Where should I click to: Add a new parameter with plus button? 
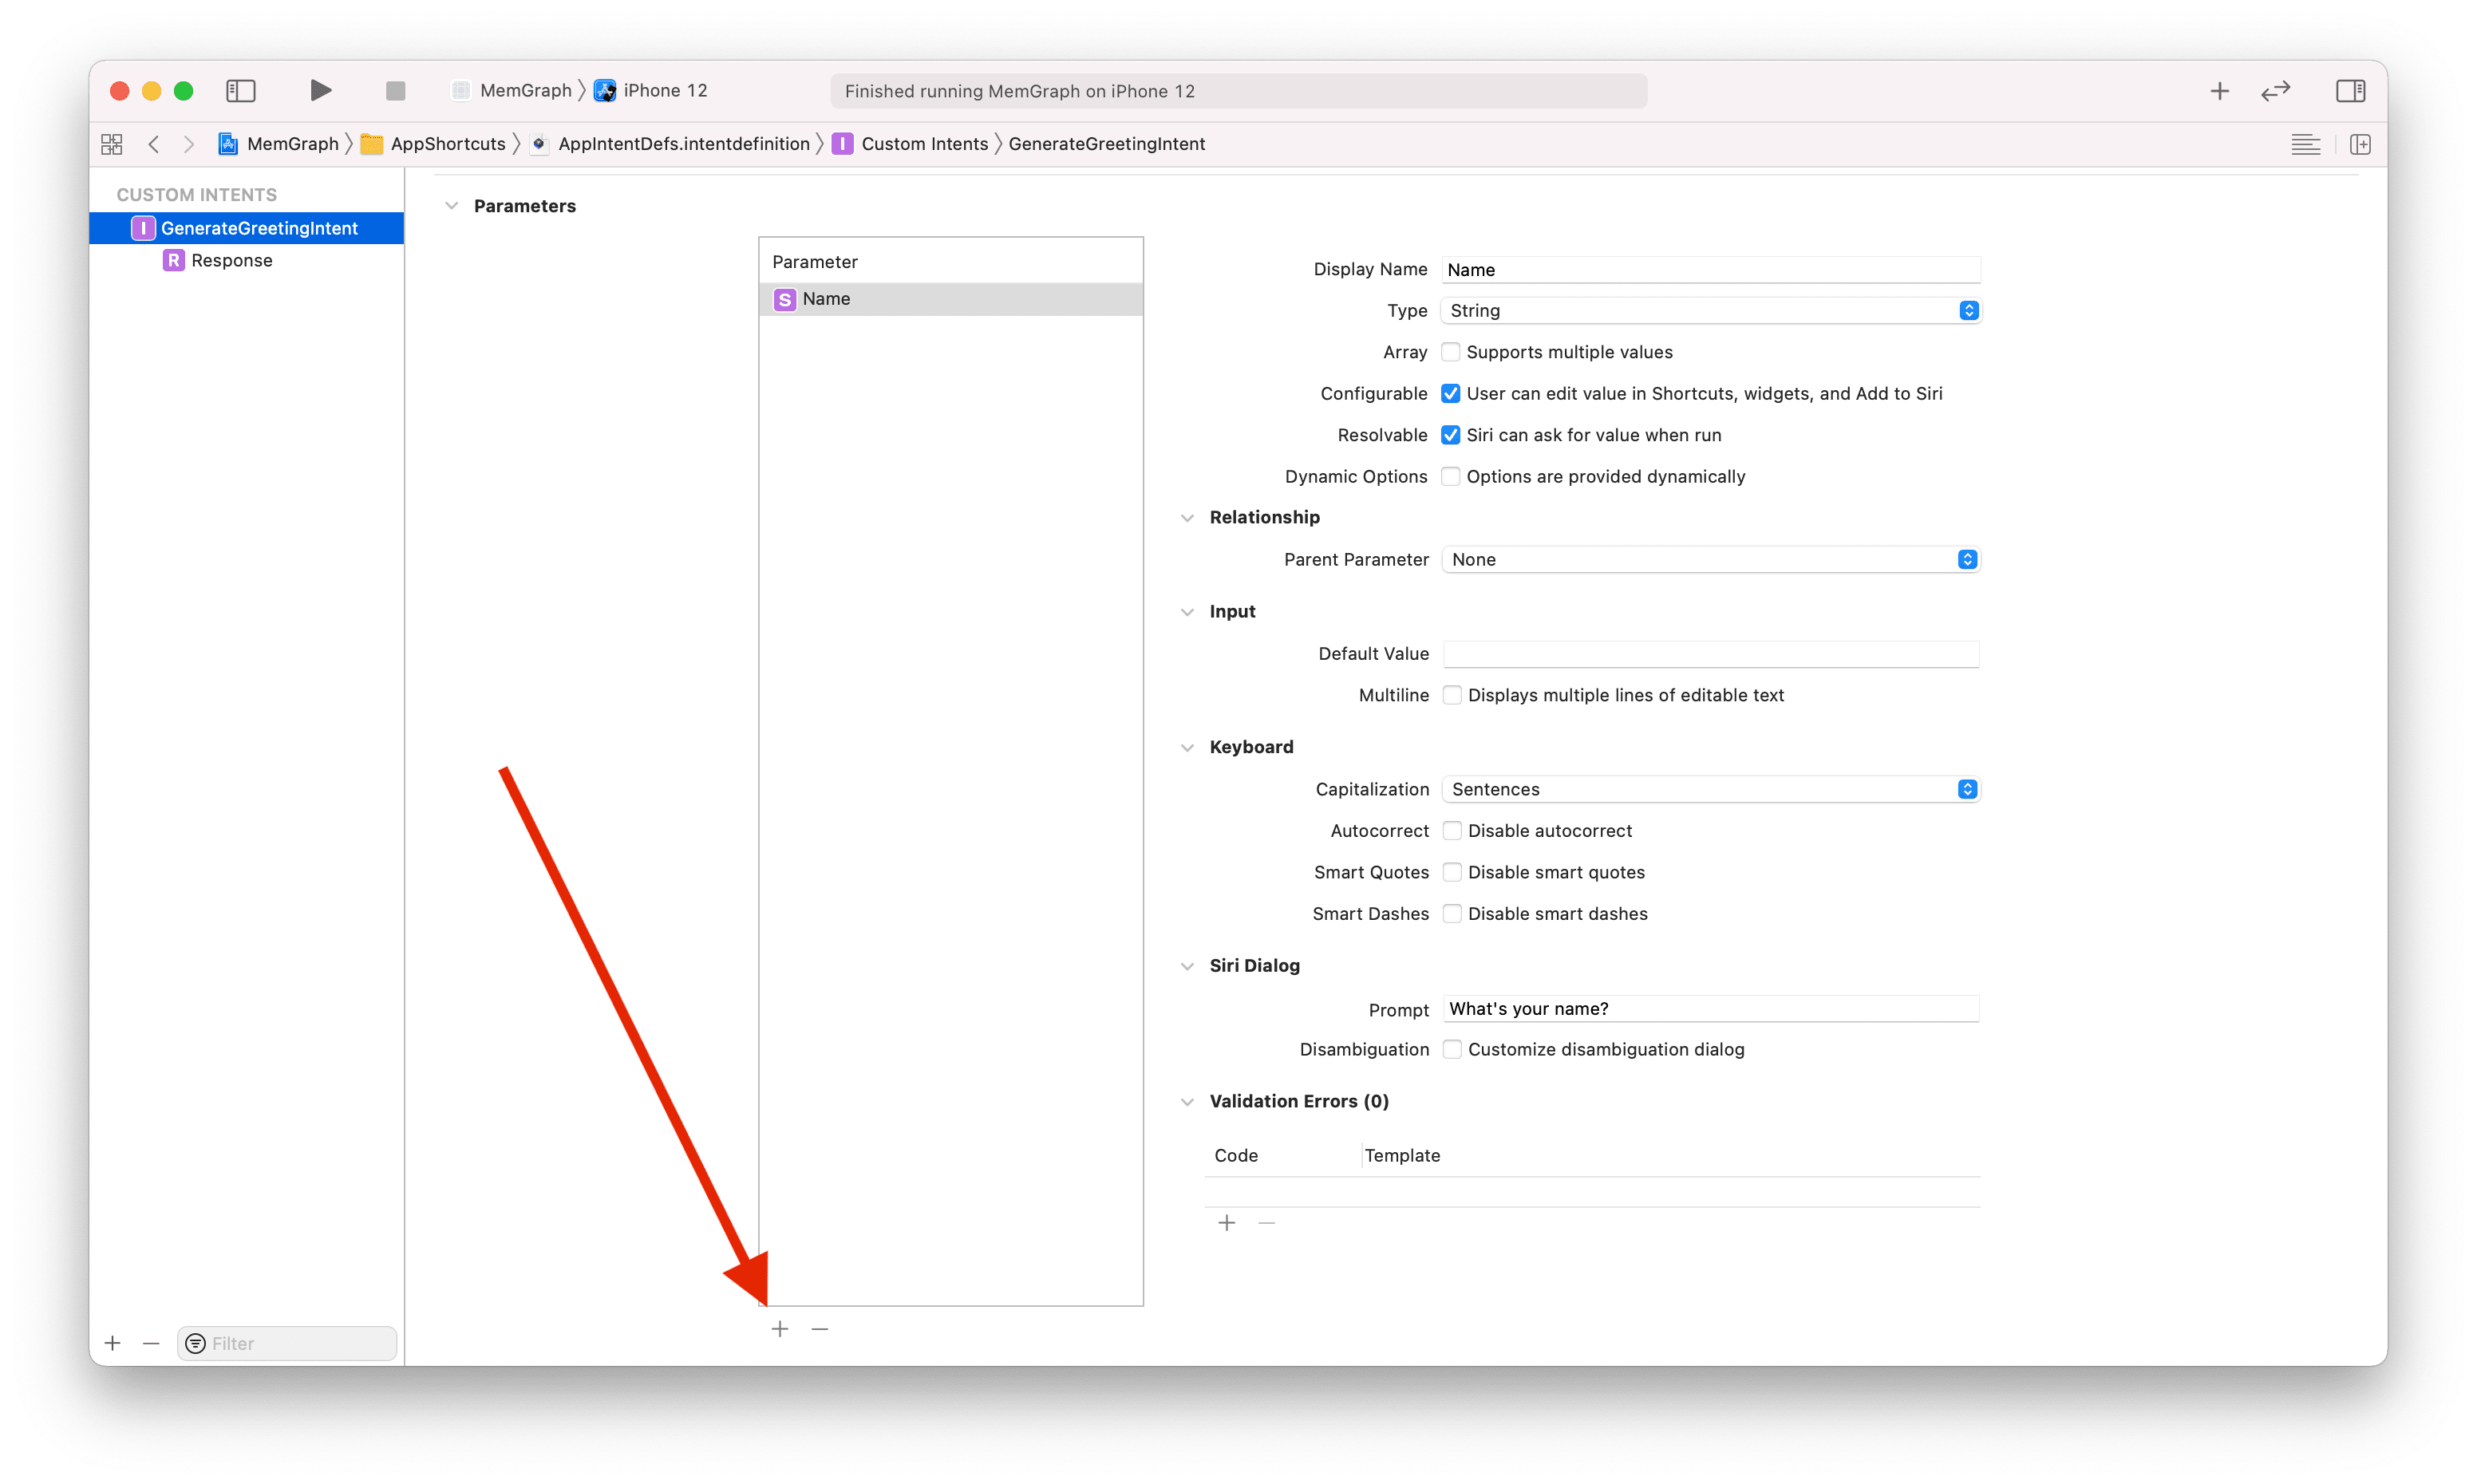coord(780,1329)
